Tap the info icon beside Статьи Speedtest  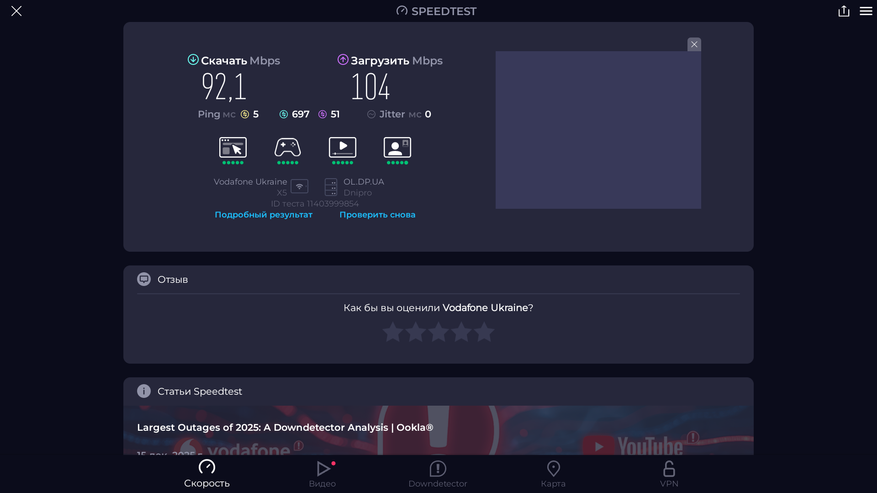coord(144,391)
